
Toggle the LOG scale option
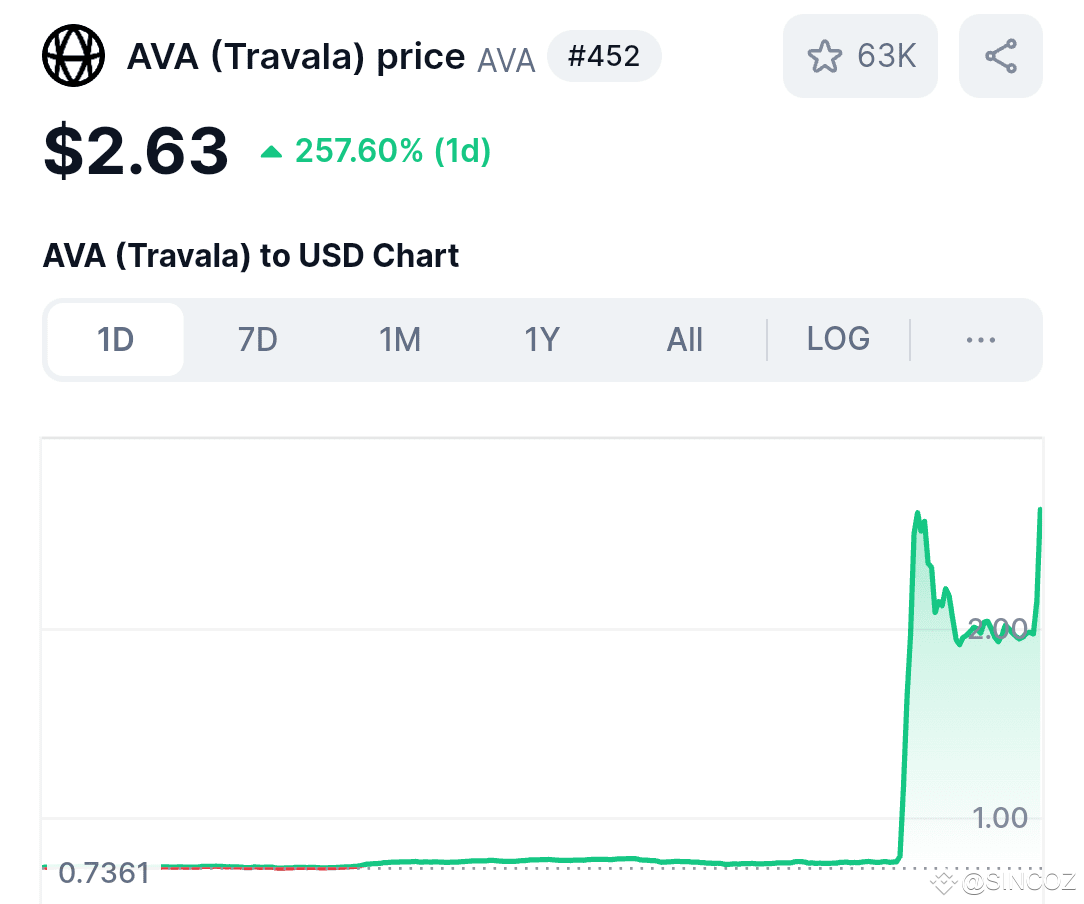(x=837, y=339)
